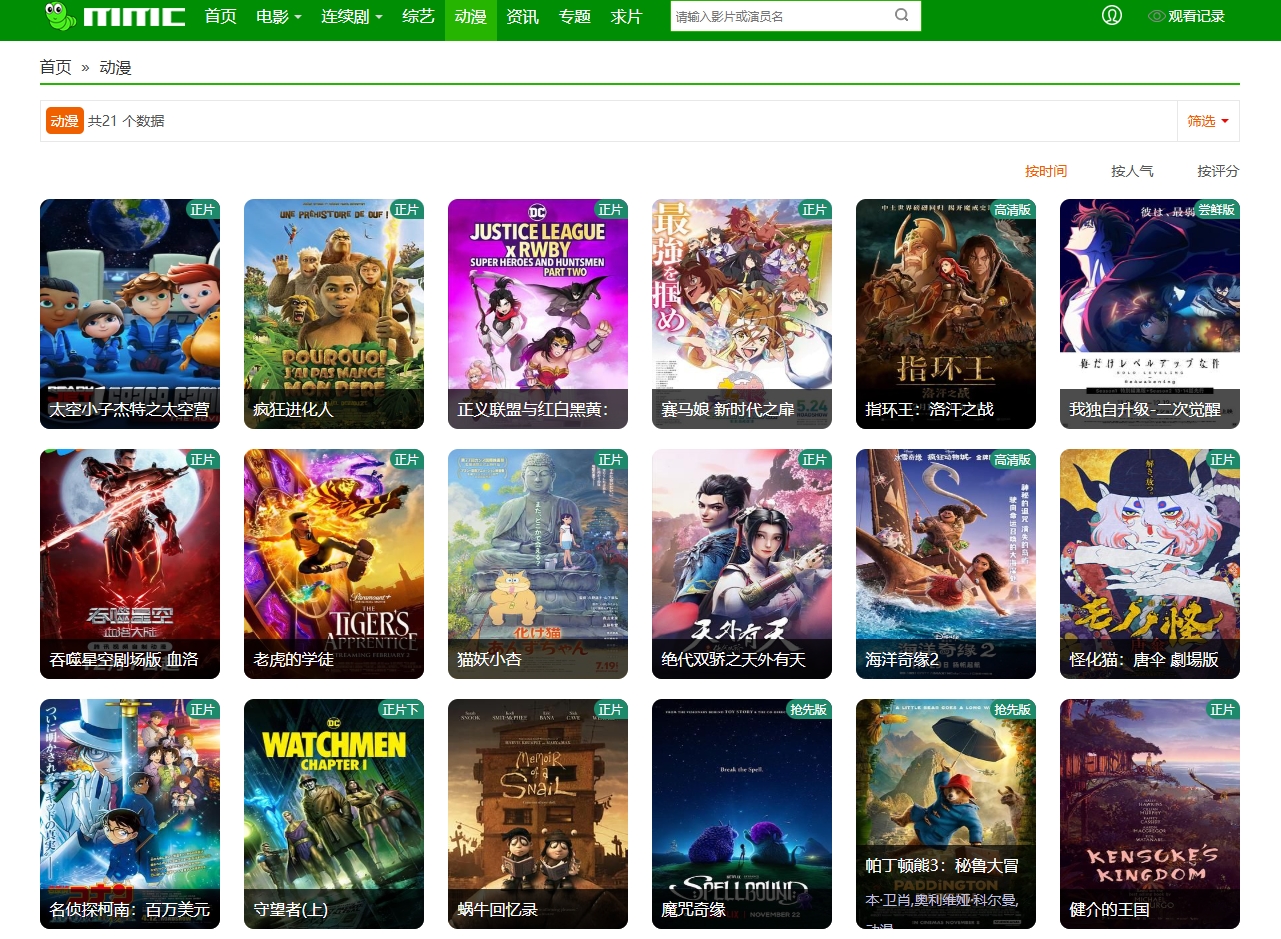Click the title text 疯狂进化人

click(x=294, y=410)
